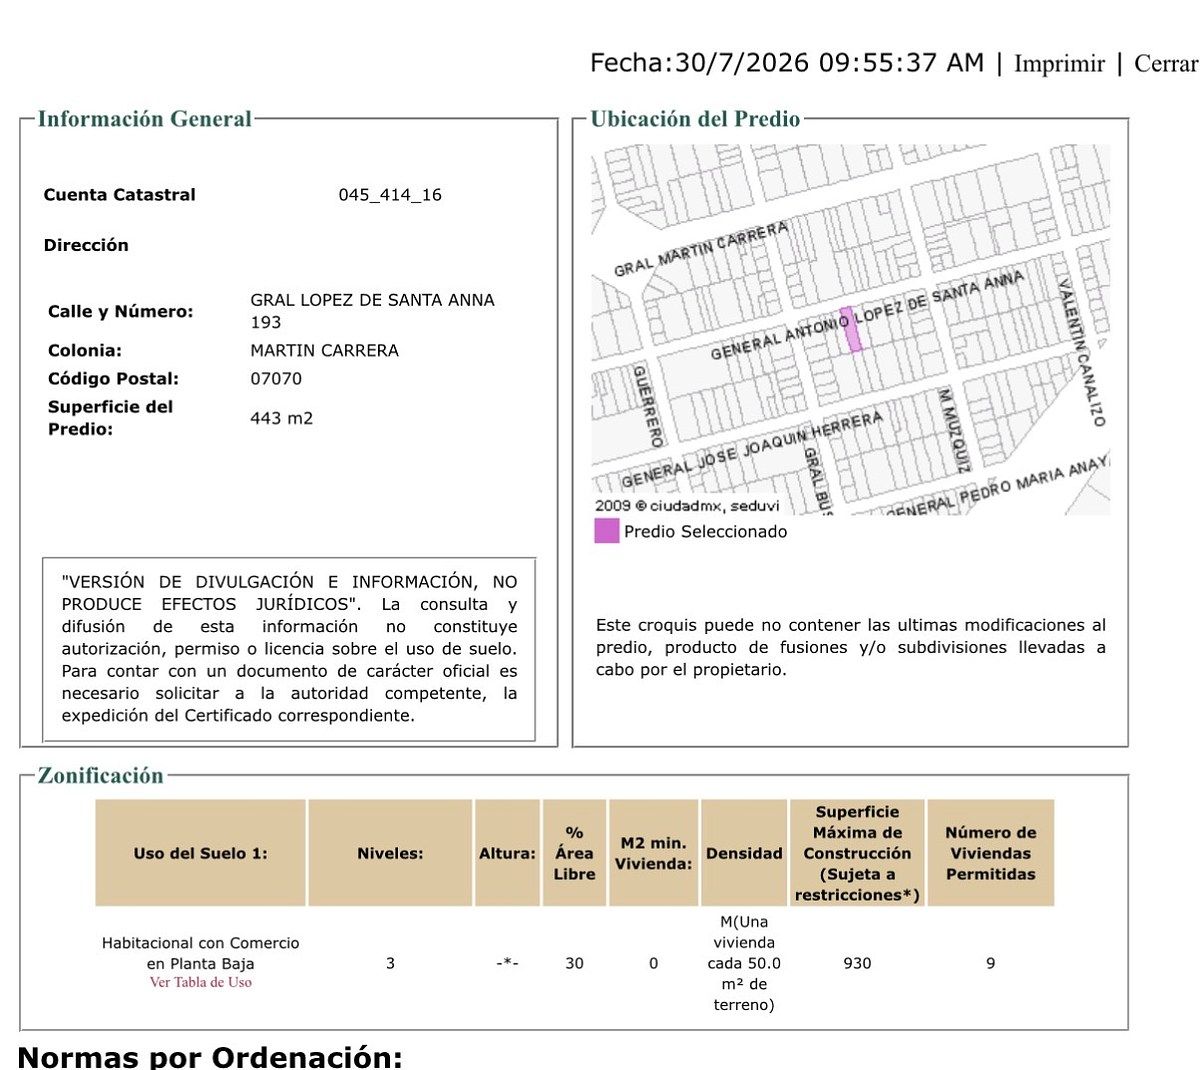The image size is (1200, 1070).
Task: Click the Densidad column header
Action: coord(744,853)
